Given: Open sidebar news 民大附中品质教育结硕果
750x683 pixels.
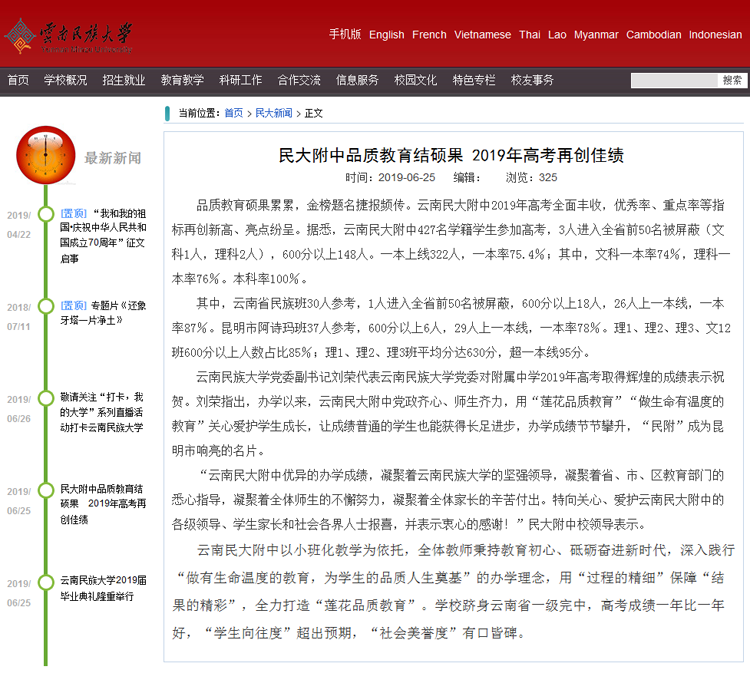Looking at the screenshot, I should click(x=103, y=504).
